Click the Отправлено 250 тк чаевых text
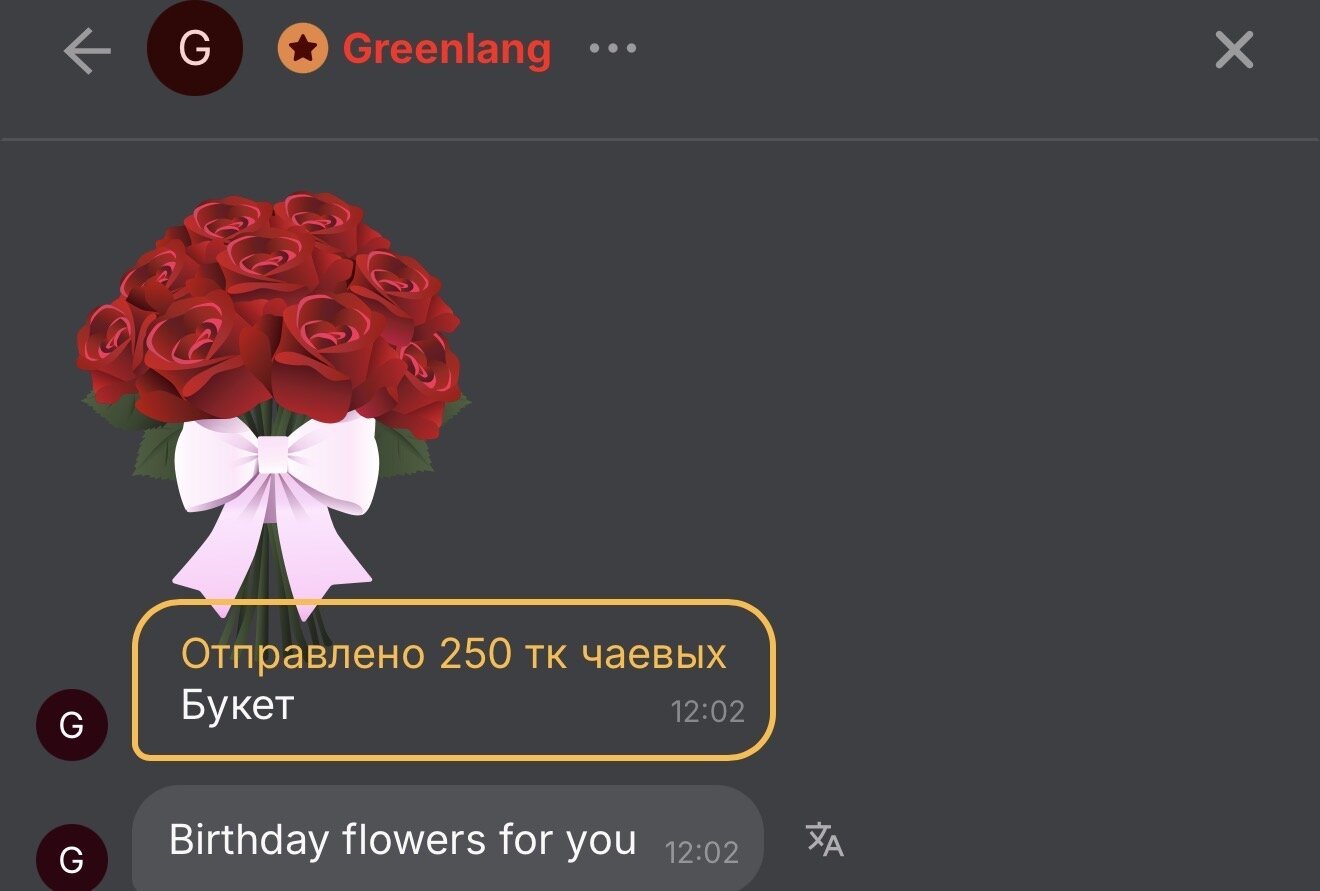 coord(453,654)
